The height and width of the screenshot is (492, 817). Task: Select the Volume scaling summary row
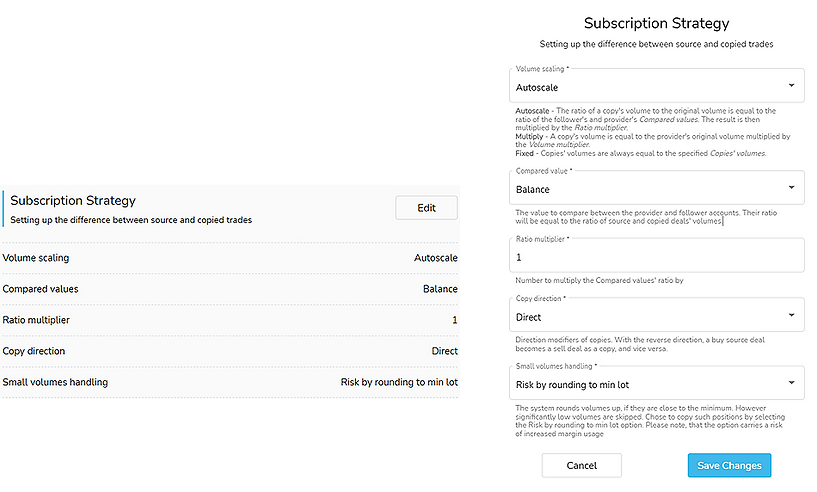coord(230,258)
